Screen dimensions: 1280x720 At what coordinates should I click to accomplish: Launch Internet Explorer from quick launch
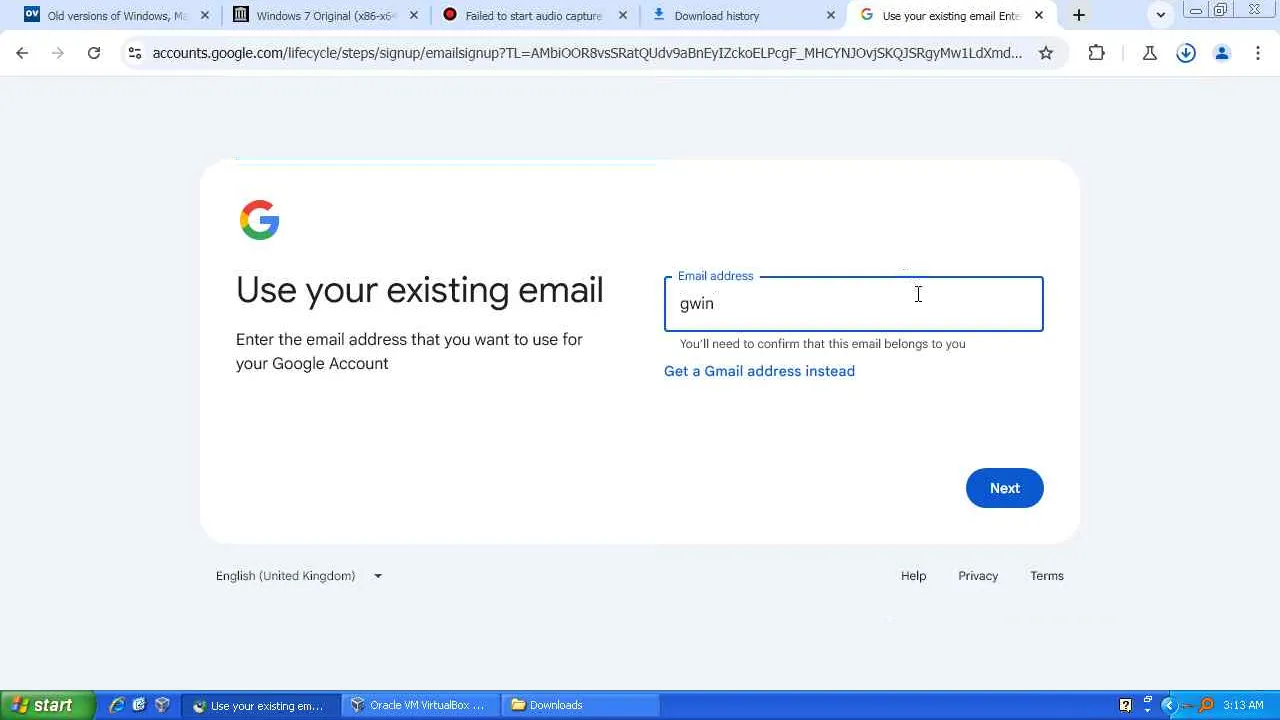point(117,705)
